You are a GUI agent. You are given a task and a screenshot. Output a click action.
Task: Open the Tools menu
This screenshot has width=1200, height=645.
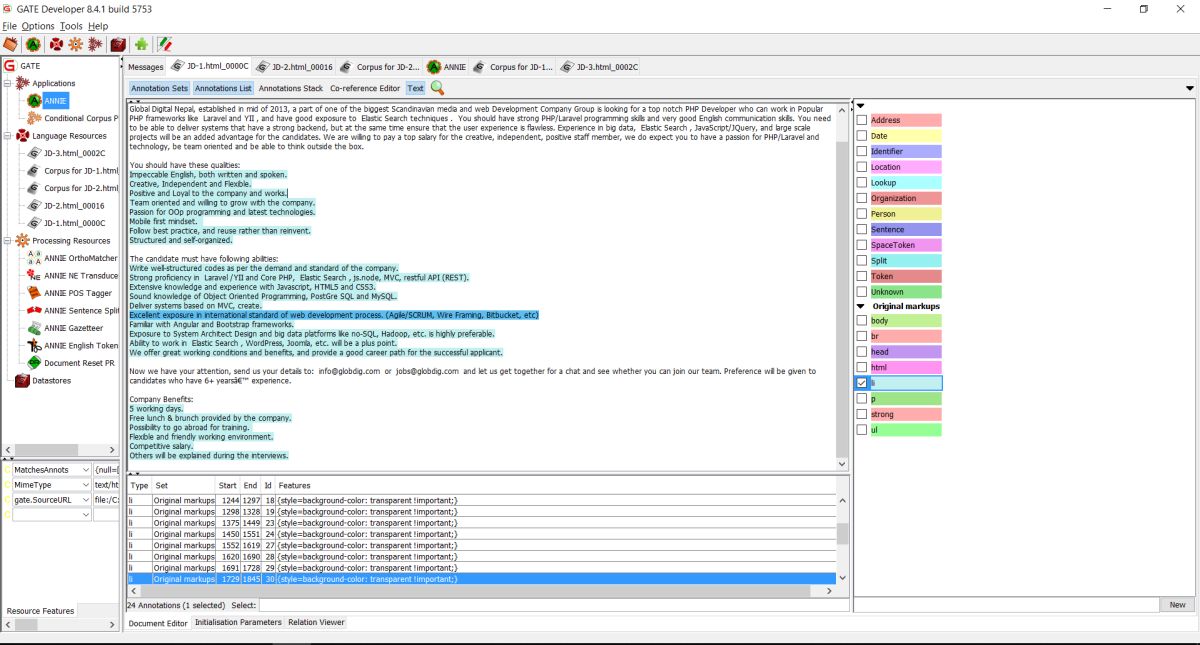click(x=71, y=26)
